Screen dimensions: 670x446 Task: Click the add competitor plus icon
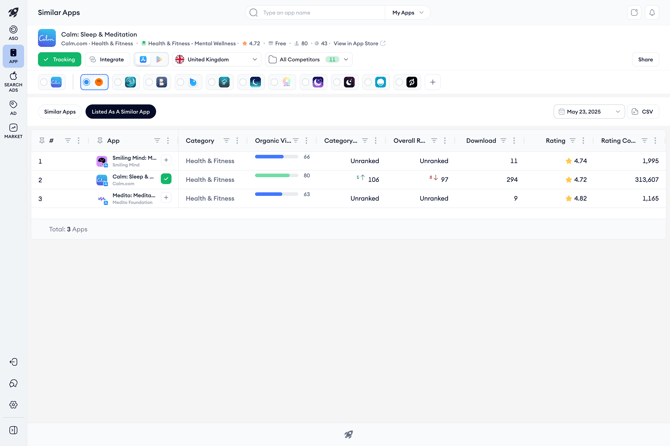pyautogui.click(x=433, y=82)
